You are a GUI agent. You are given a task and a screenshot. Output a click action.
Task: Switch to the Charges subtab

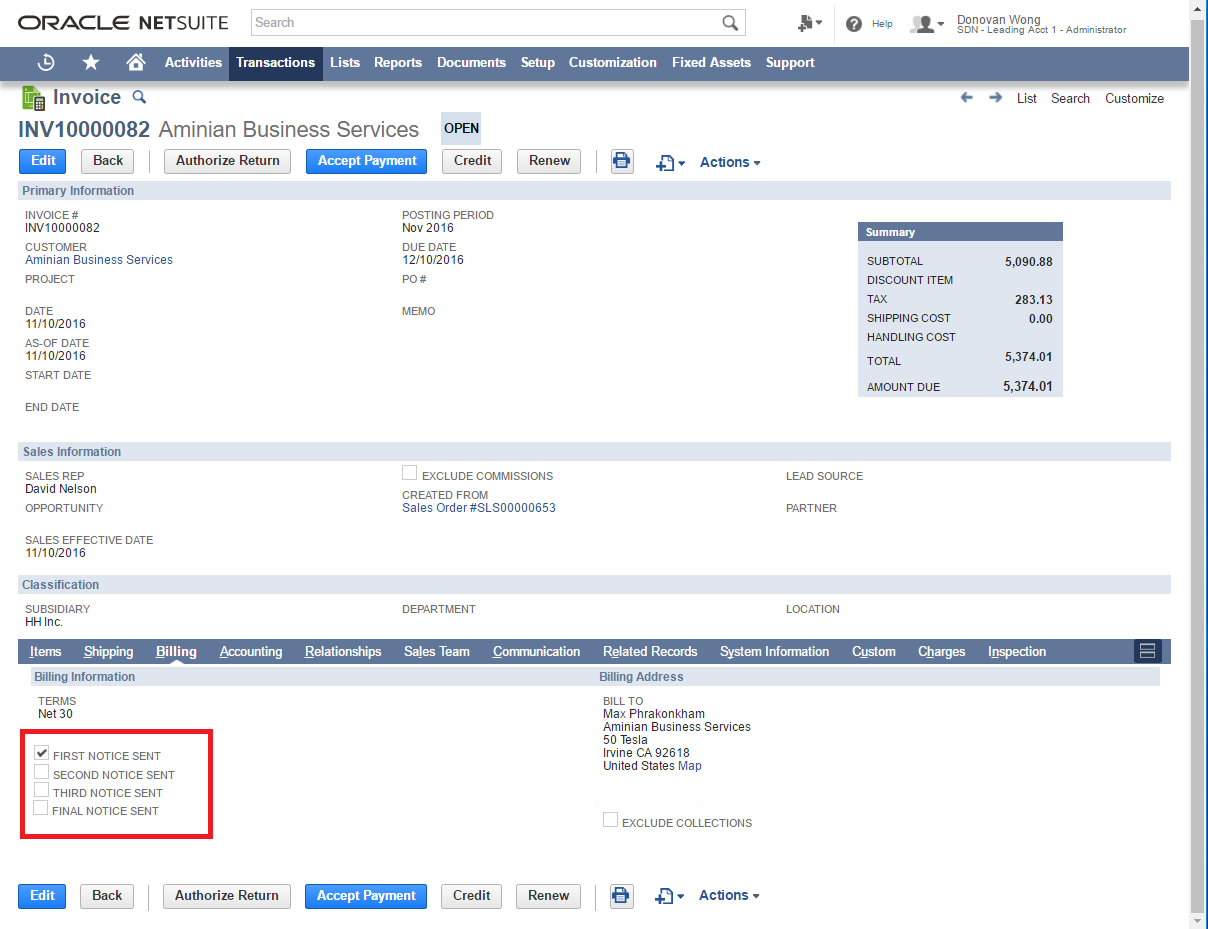(x=942, y=651)
